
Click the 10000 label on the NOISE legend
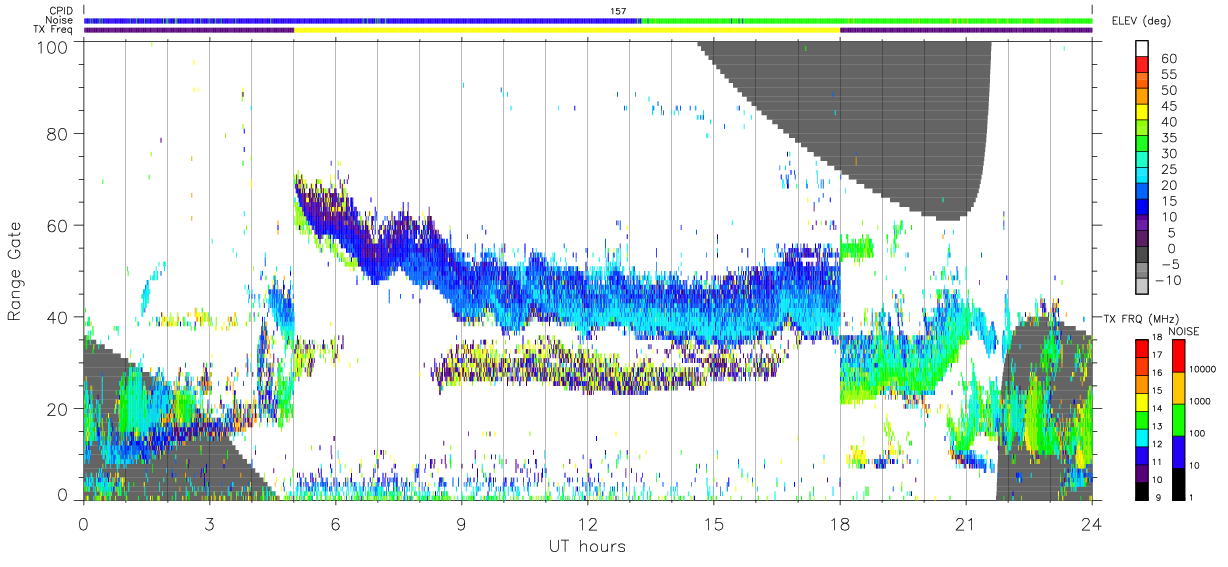1202,370
